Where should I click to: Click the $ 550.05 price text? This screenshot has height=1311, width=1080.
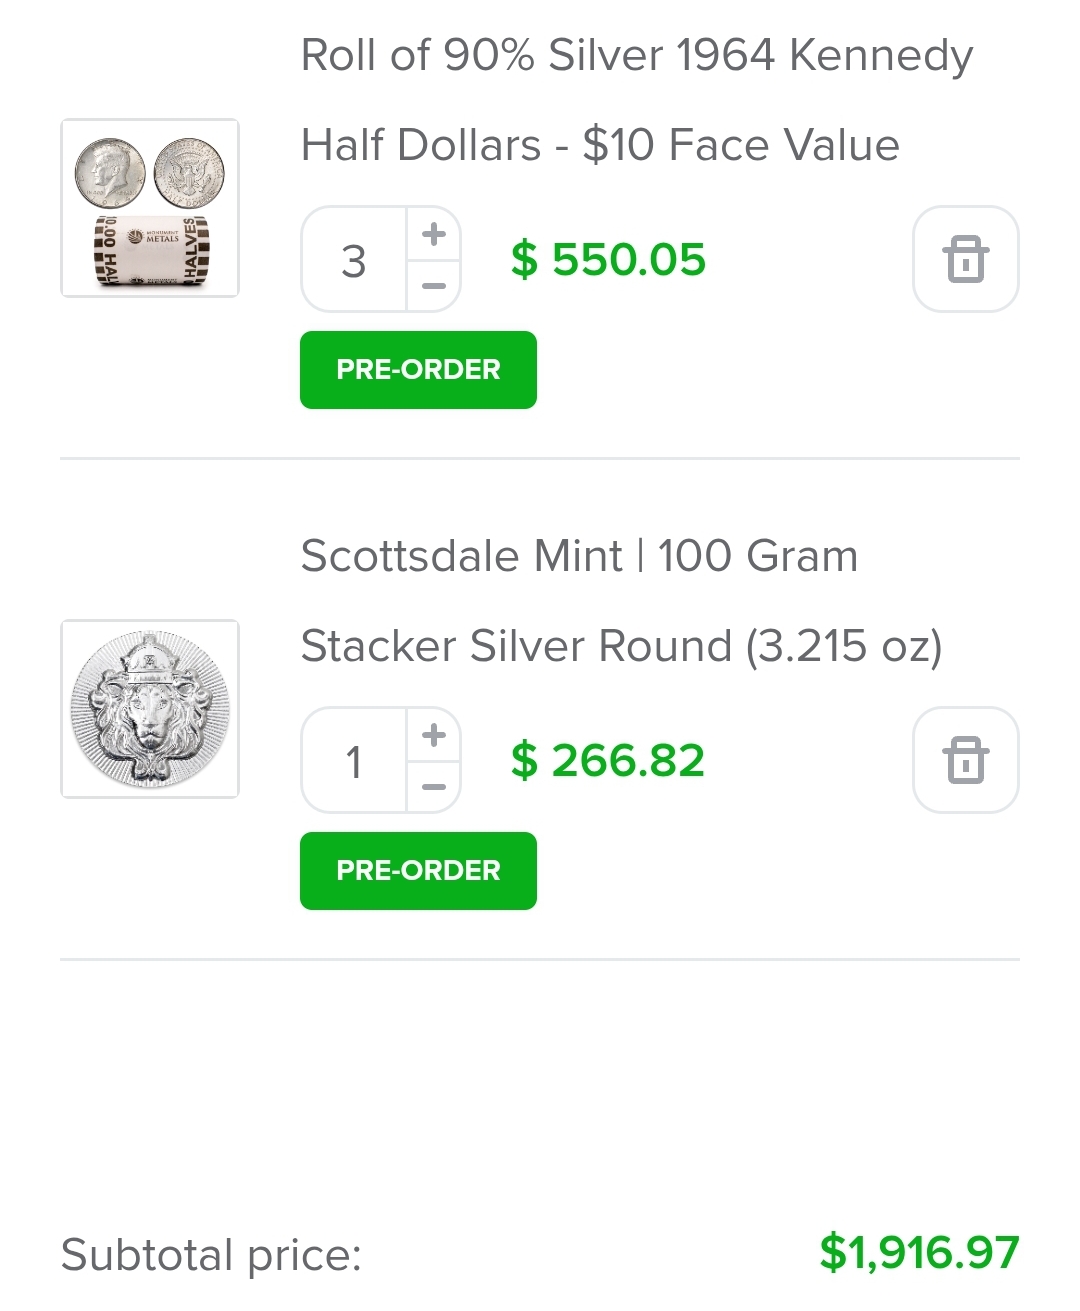pos(608,260)
